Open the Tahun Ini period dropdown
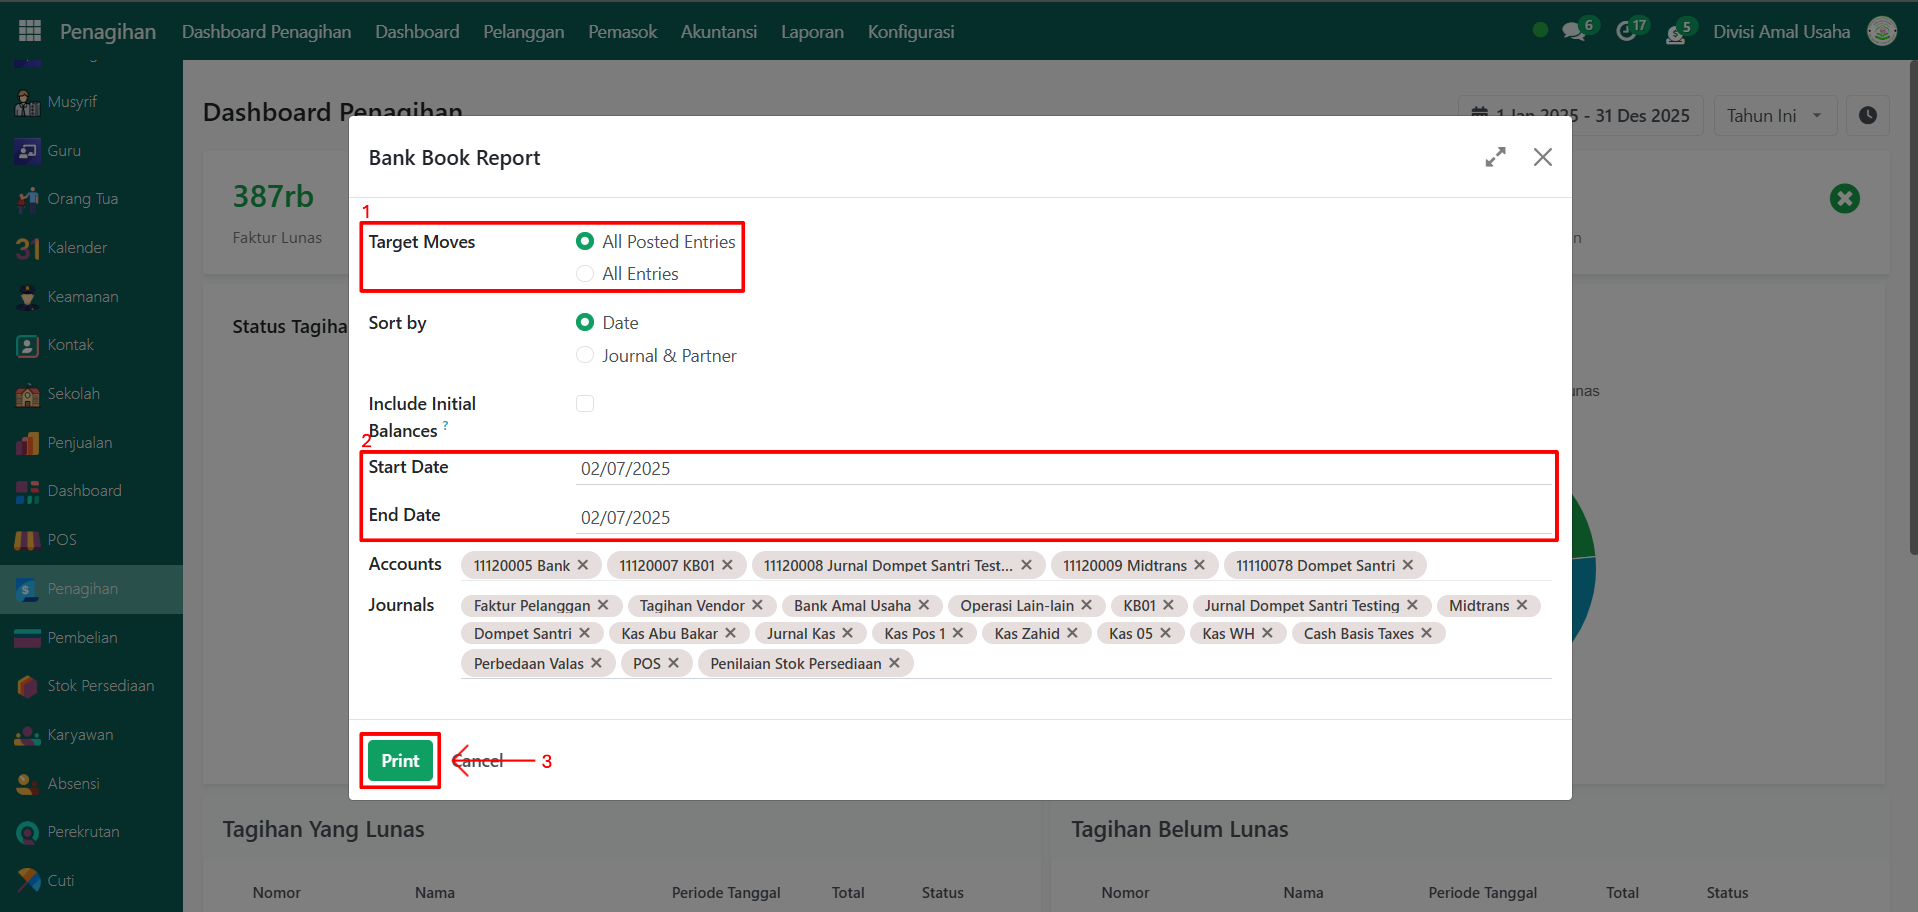The height and width of the screenshot is (912, 1918). 1774,116
